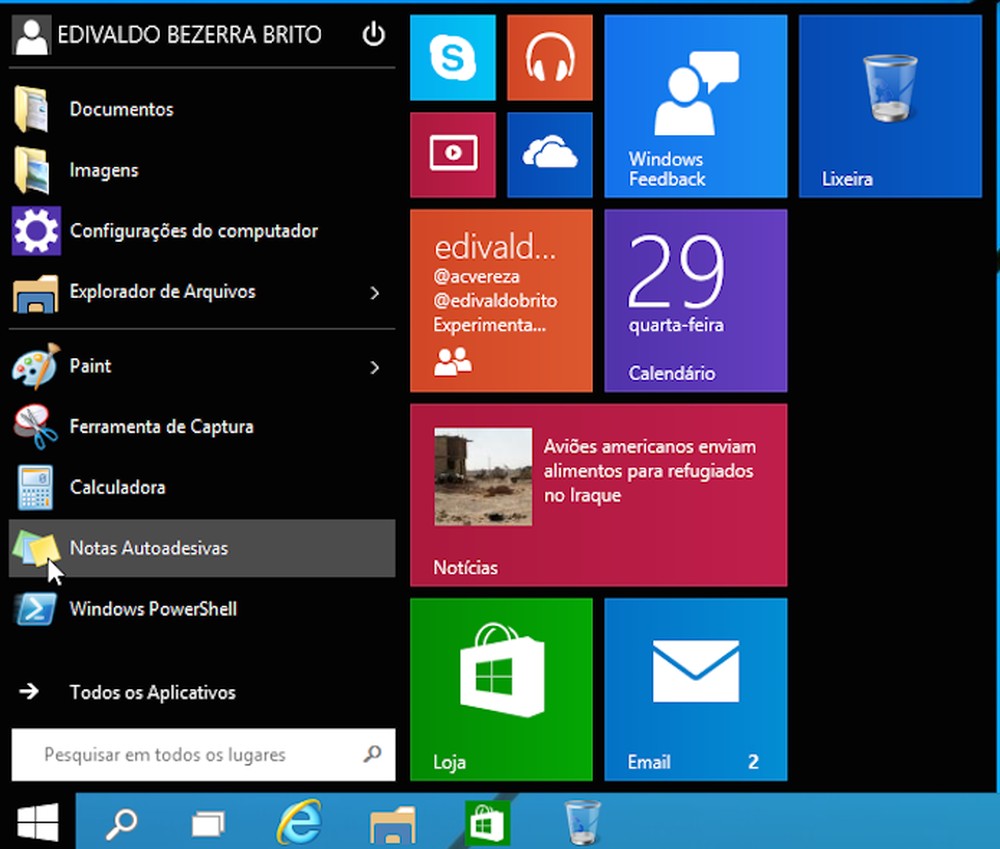Click the user account avatar
This screenshot has height=849, width=1000.
click(31, 35)
